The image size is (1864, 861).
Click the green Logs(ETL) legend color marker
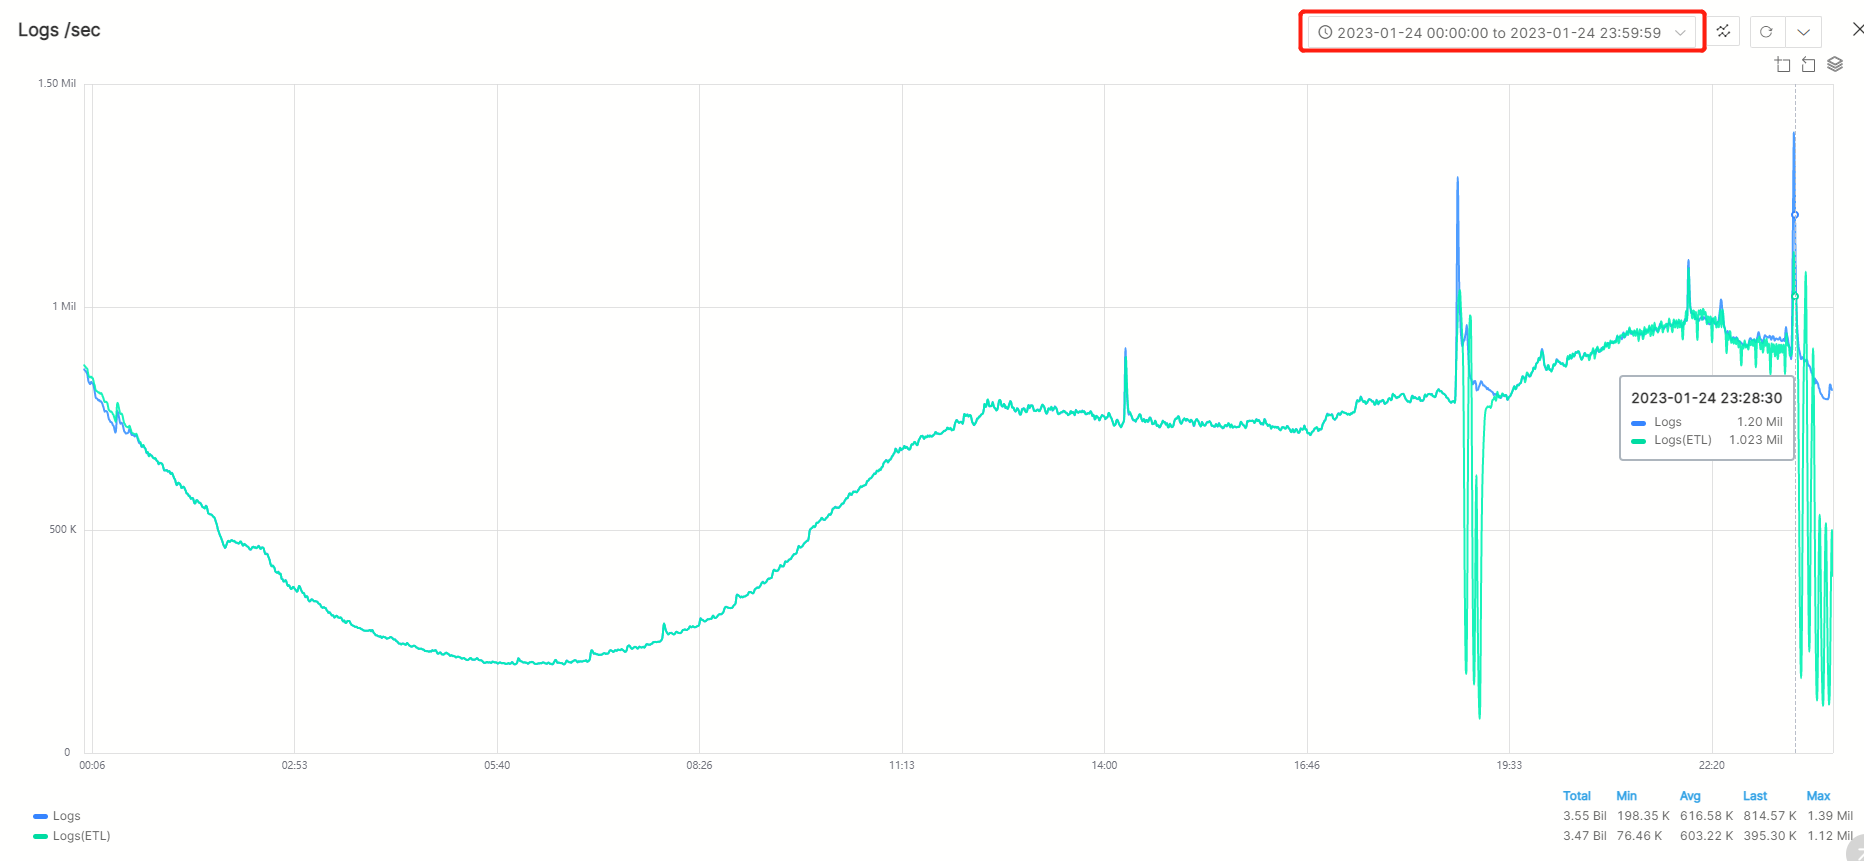[40, 836]
